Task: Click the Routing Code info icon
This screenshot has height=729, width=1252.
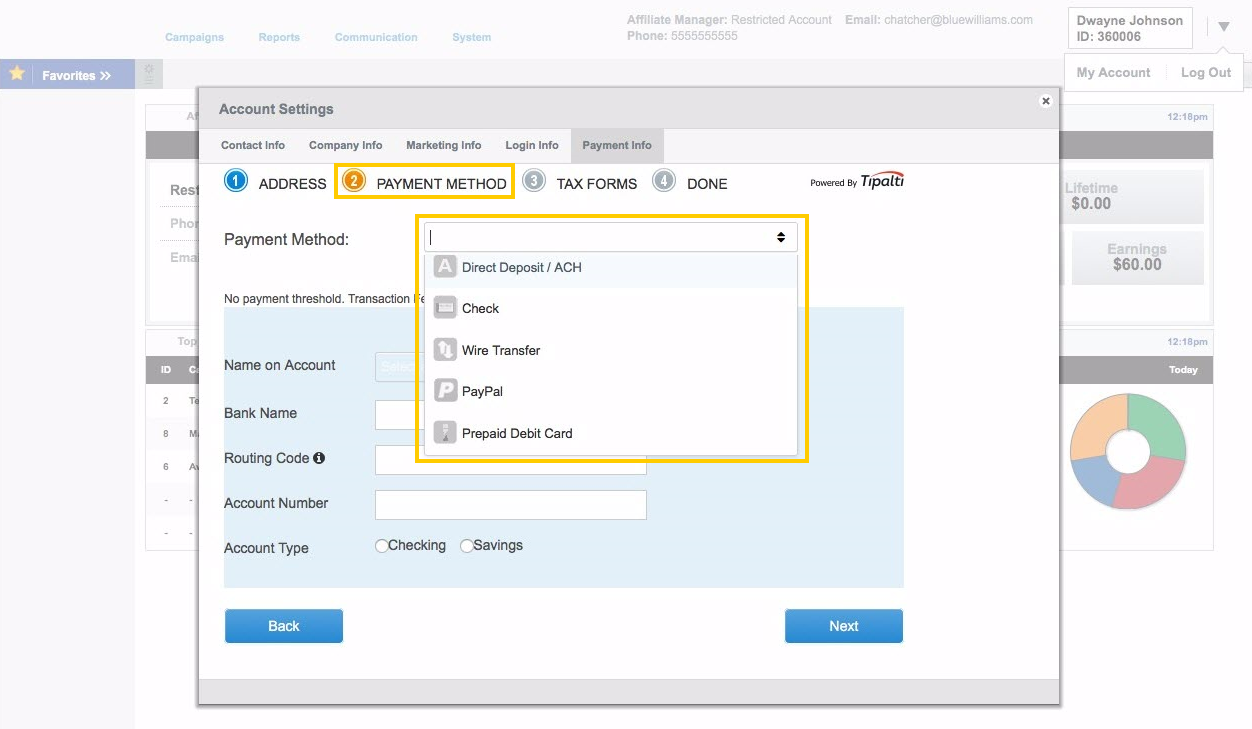Action: tap(318, 457)
